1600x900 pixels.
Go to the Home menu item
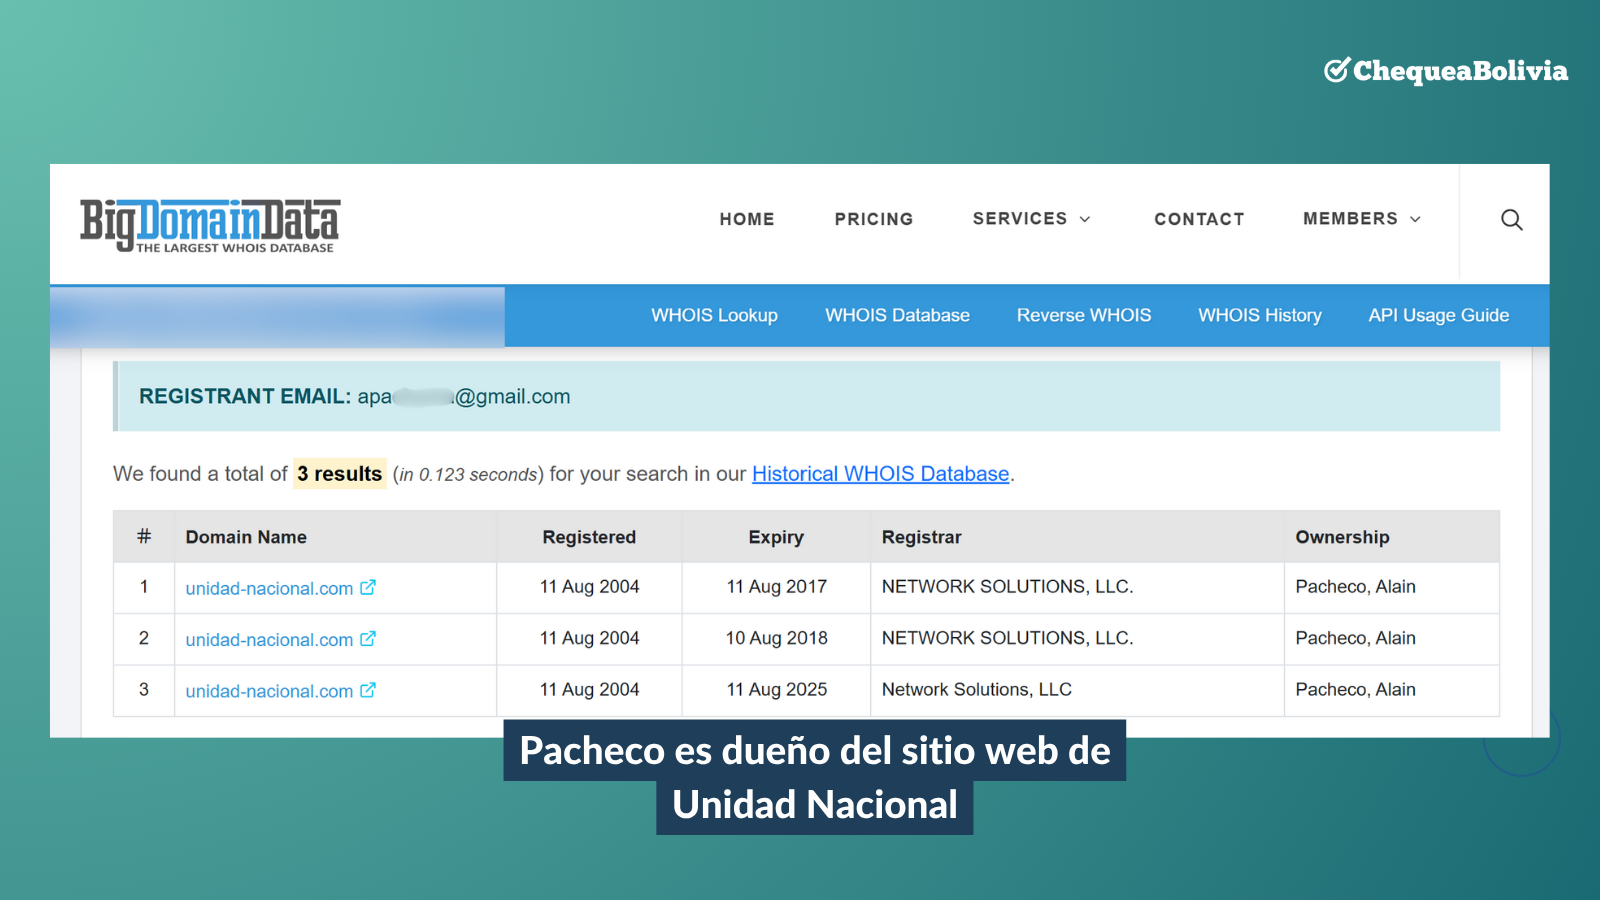point(747,219)
